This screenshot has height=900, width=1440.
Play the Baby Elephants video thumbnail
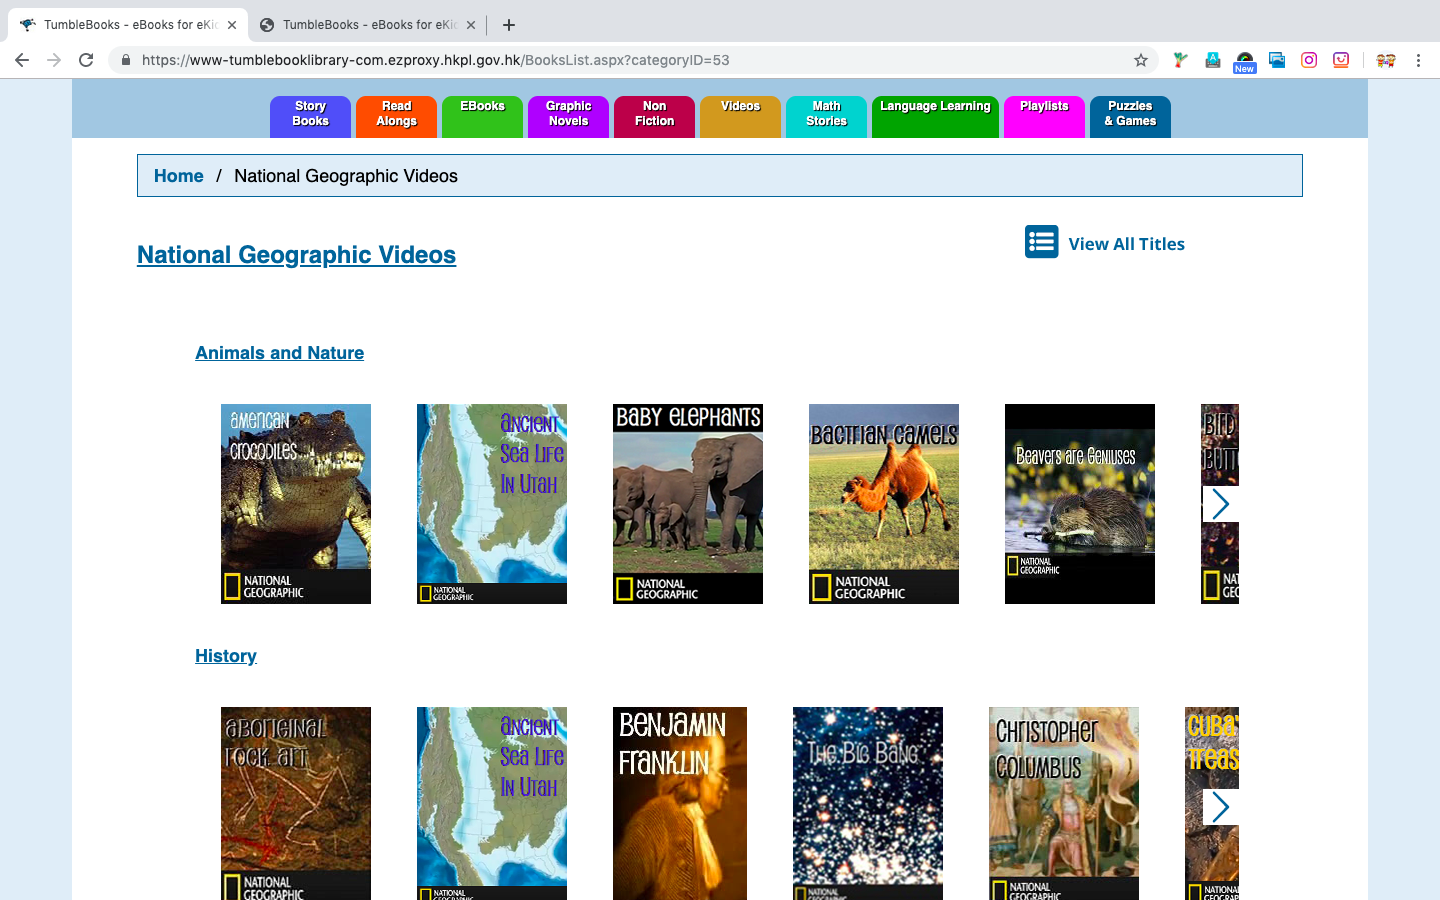688,504
